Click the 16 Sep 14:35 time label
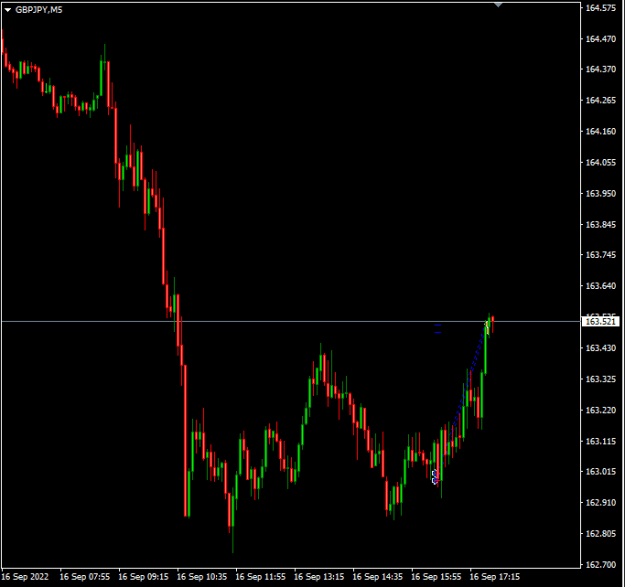625x587 pixels. point(377,577)
